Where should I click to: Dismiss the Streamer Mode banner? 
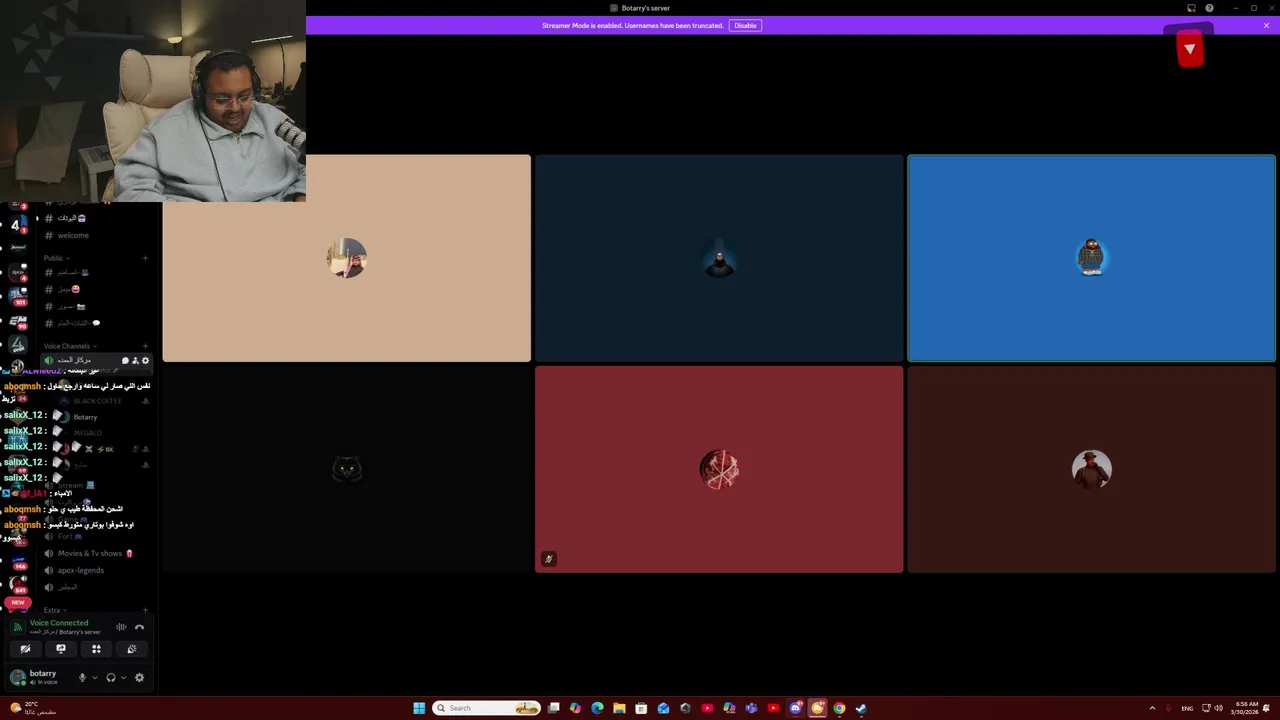[1266, 25]
